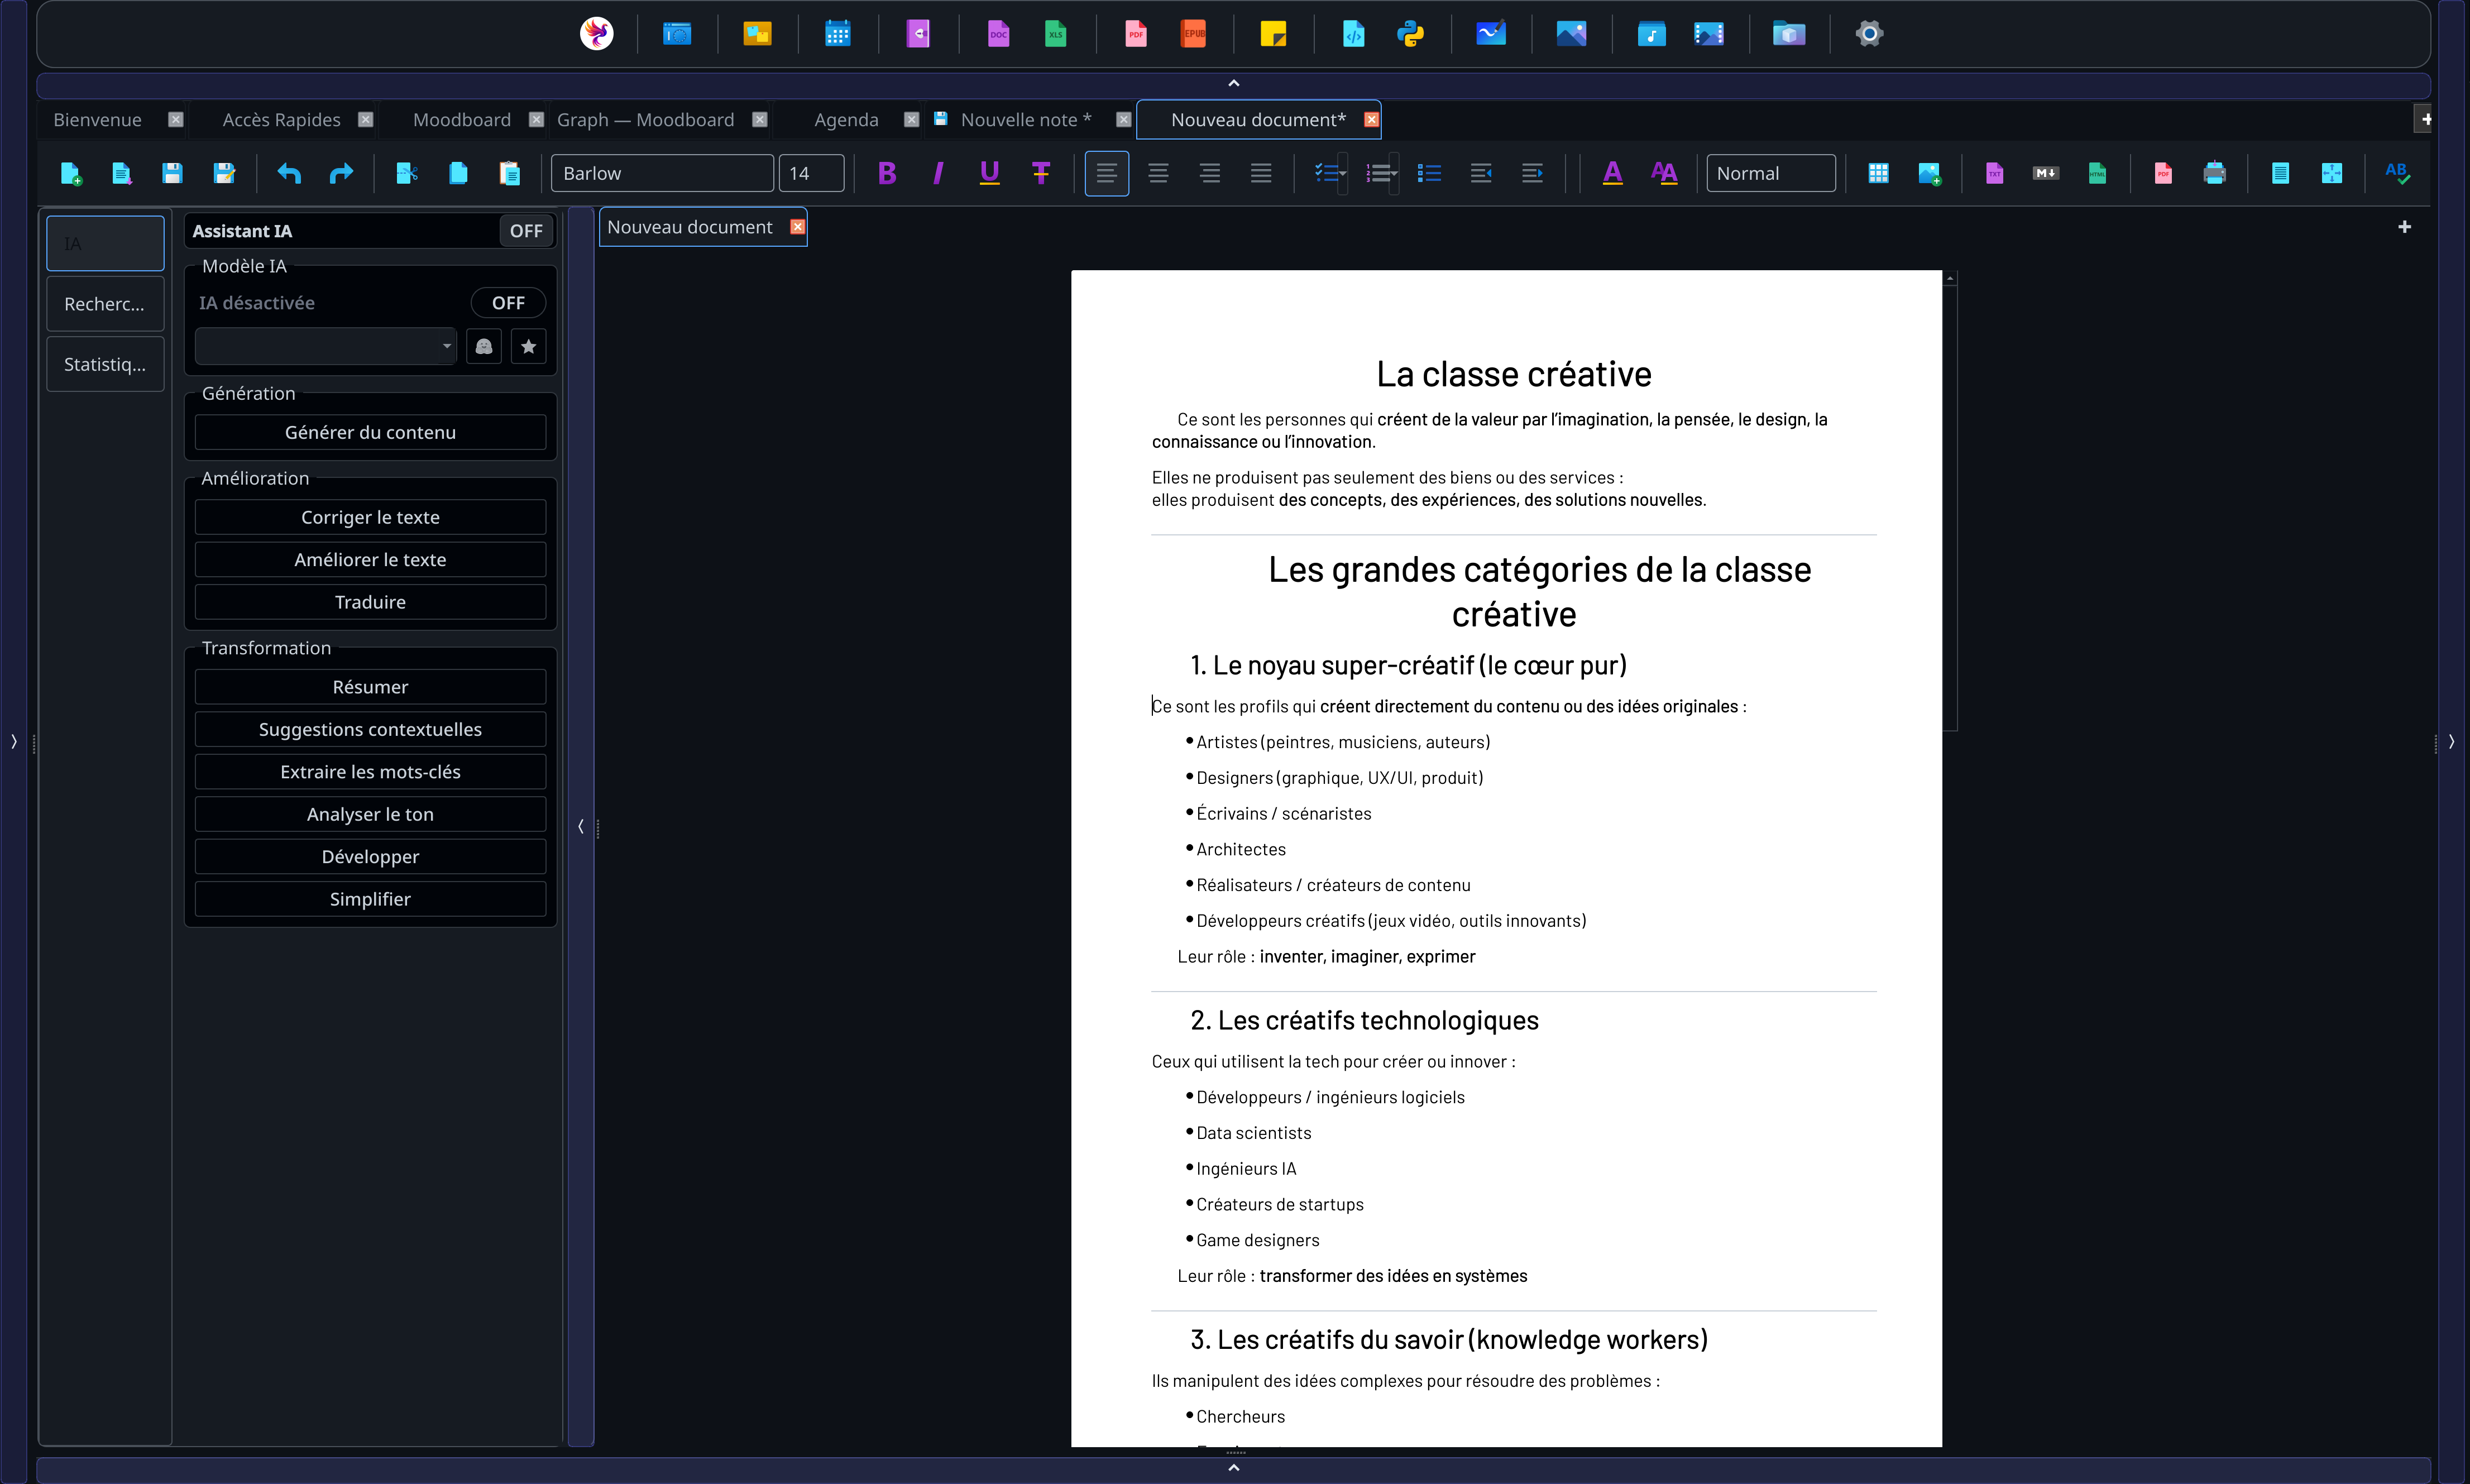Increase indent with the indent icon
This screenshot has width=2470, height=1484.
[x=1532, y=174]
